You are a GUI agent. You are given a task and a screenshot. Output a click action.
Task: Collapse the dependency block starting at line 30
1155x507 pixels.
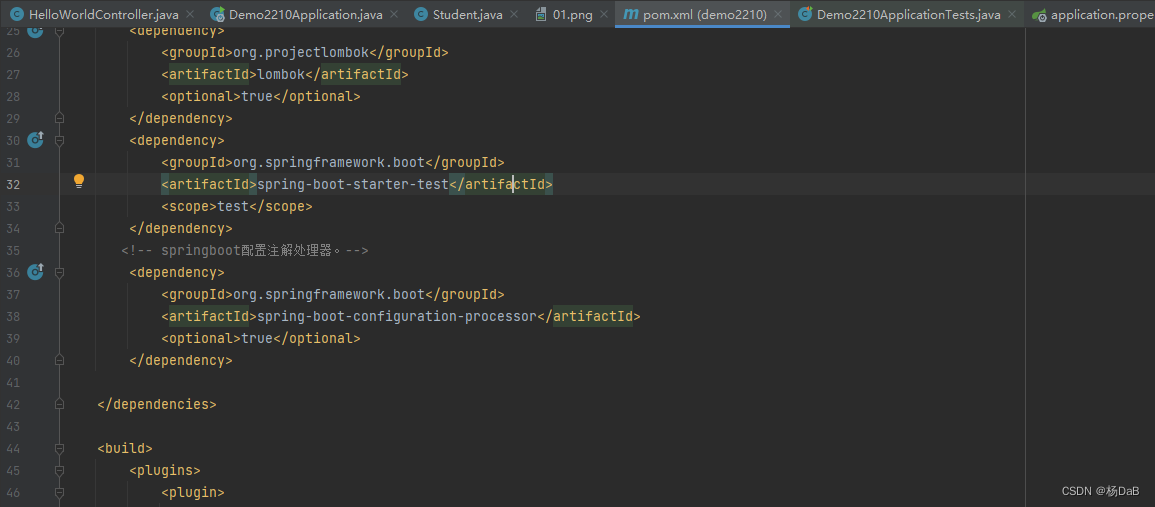[x=60, y=140]
